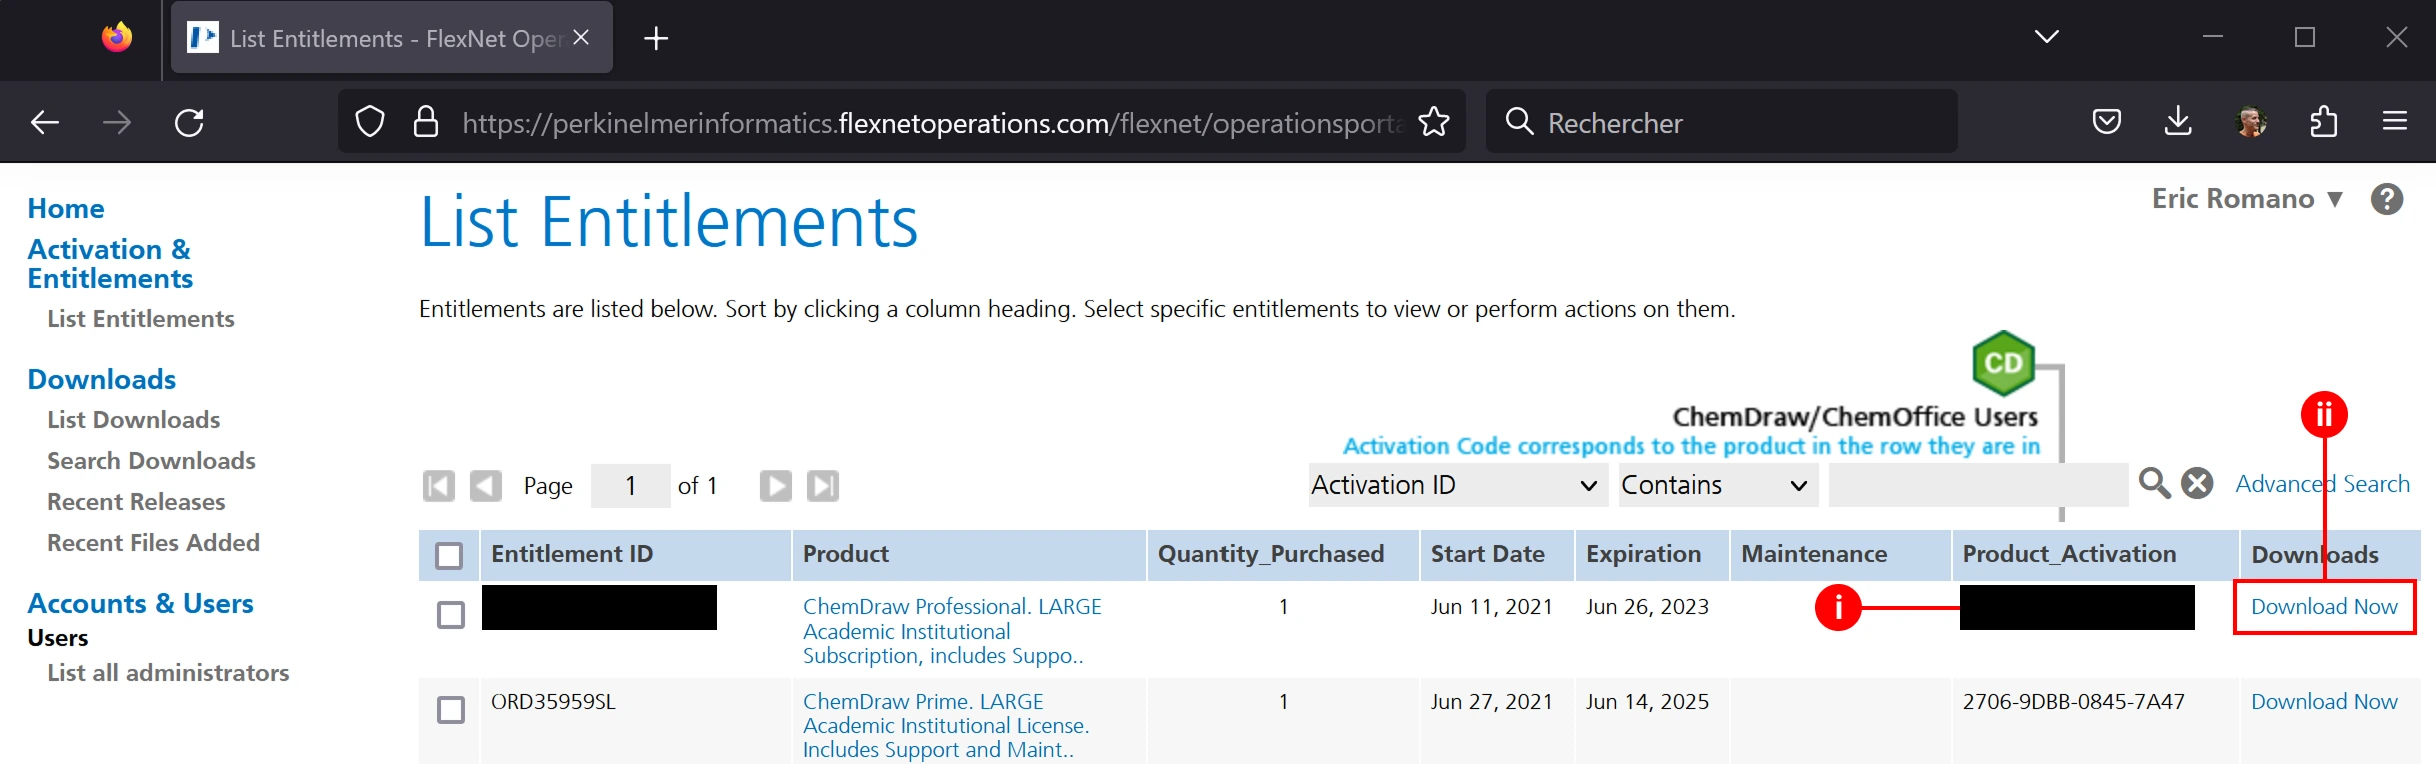Go back to the previous page
Viewport: 2436px width, 764px height.
45,122
